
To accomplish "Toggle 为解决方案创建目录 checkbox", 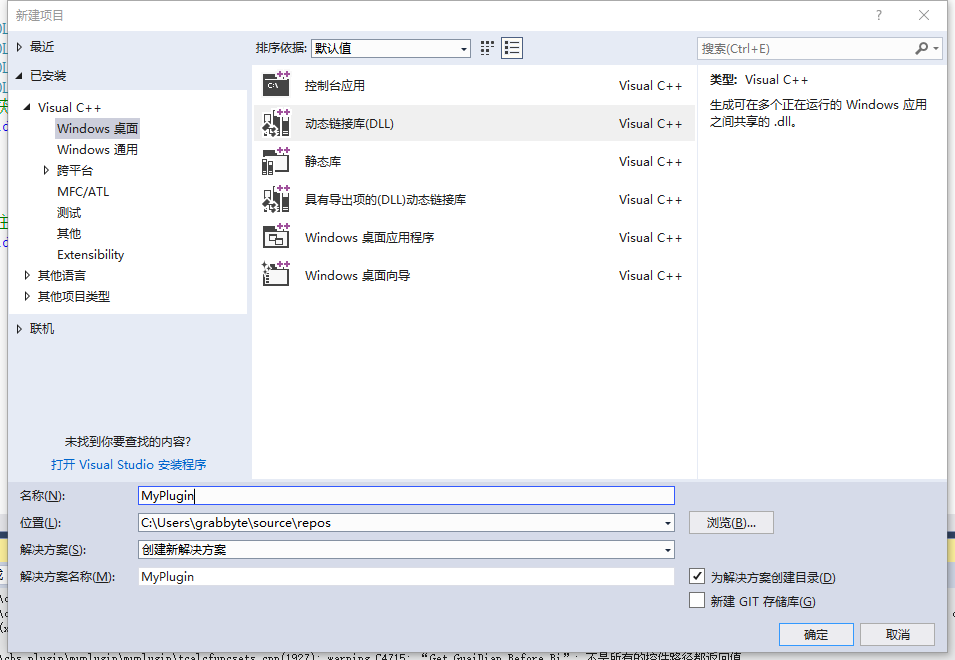I will pos(697,576).
